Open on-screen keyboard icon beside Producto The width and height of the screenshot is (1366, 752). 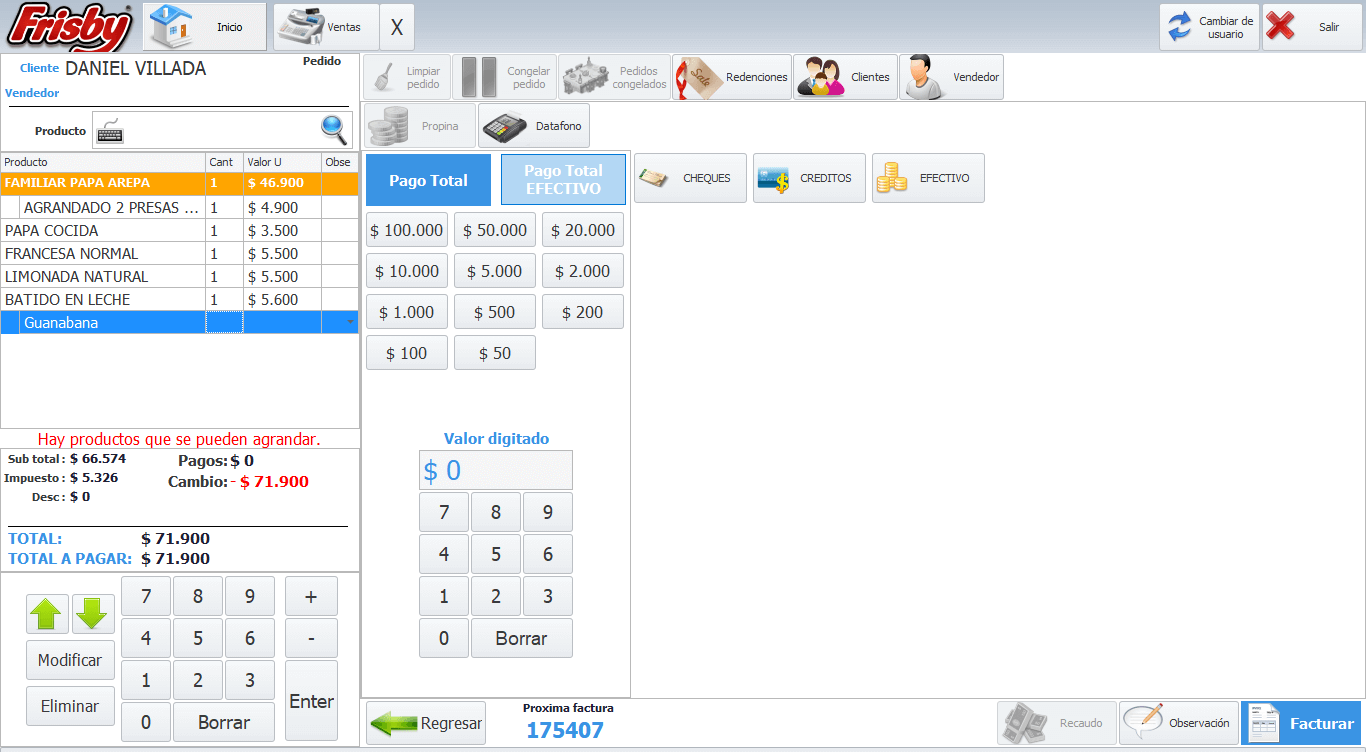pos(110,131)
